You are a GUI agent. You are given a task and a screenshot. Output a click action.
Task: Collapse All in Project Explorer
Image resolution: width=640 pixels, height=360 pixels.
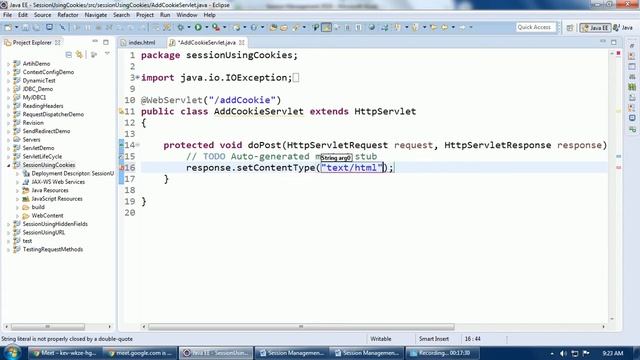69,54
